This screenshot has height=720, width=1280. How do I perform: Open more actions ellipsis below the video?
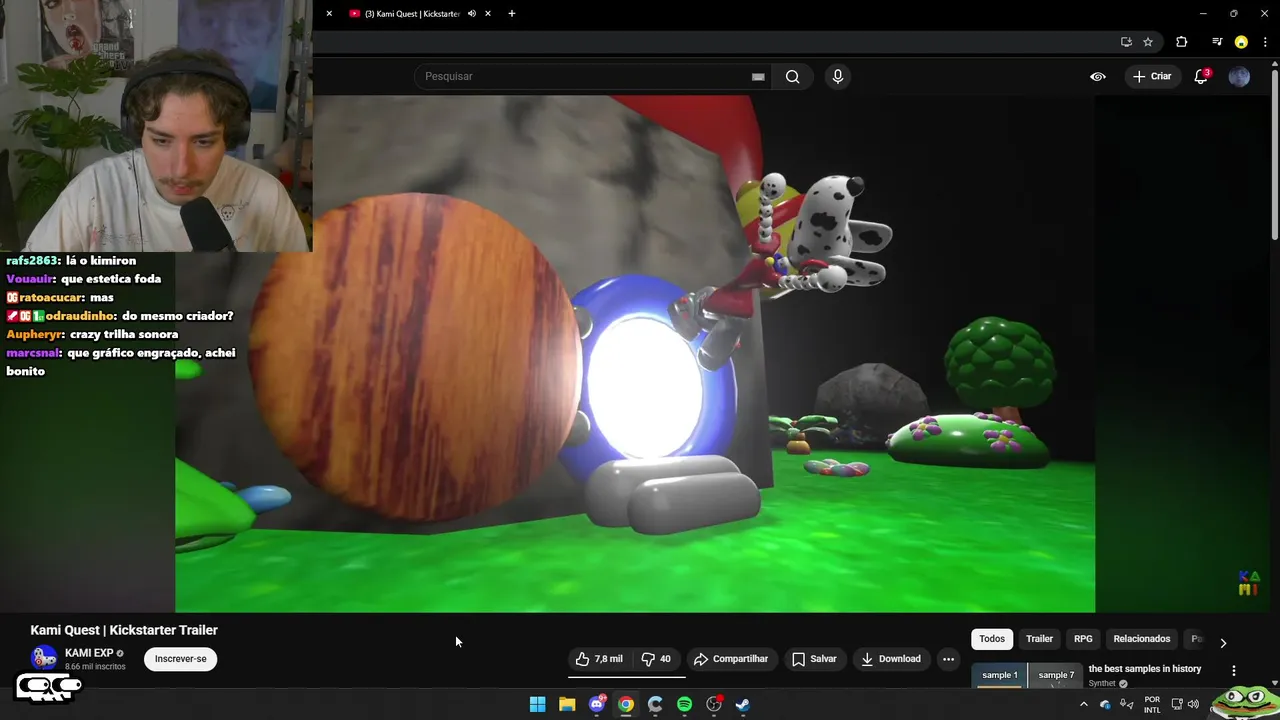click(x=948, y=659)
